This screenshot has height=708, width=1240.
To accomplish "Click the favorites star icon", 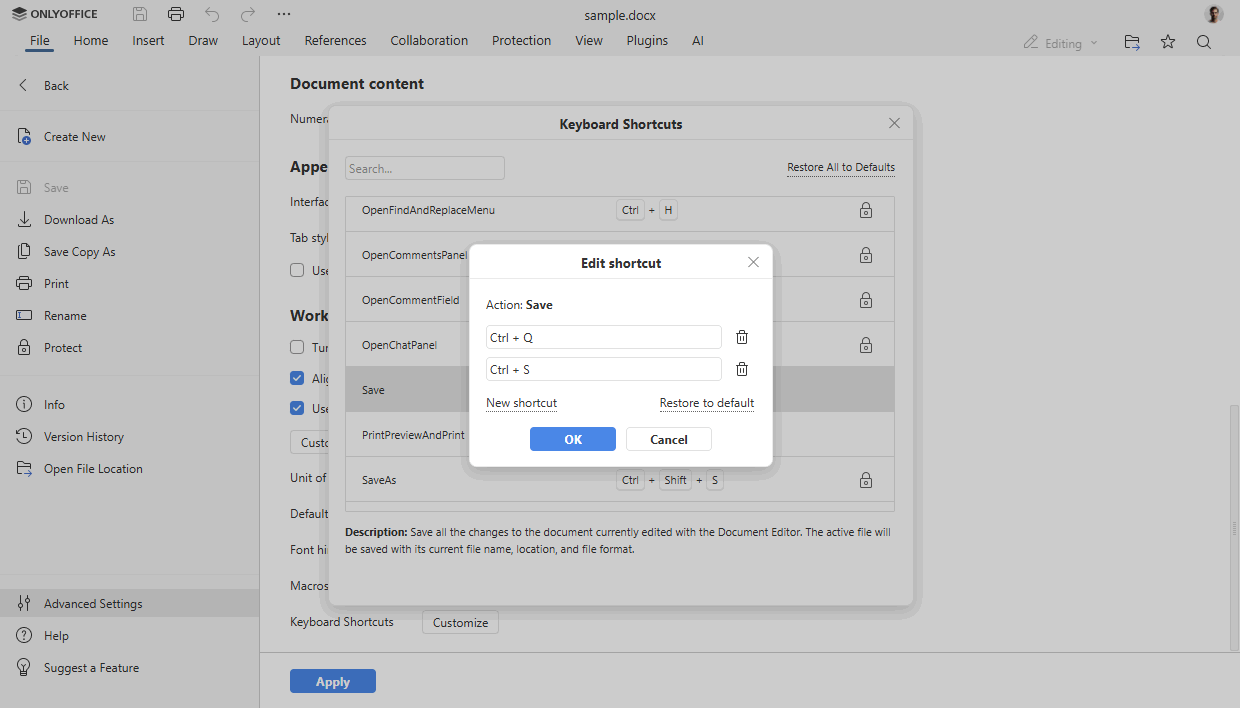I will click(1168, 42).
